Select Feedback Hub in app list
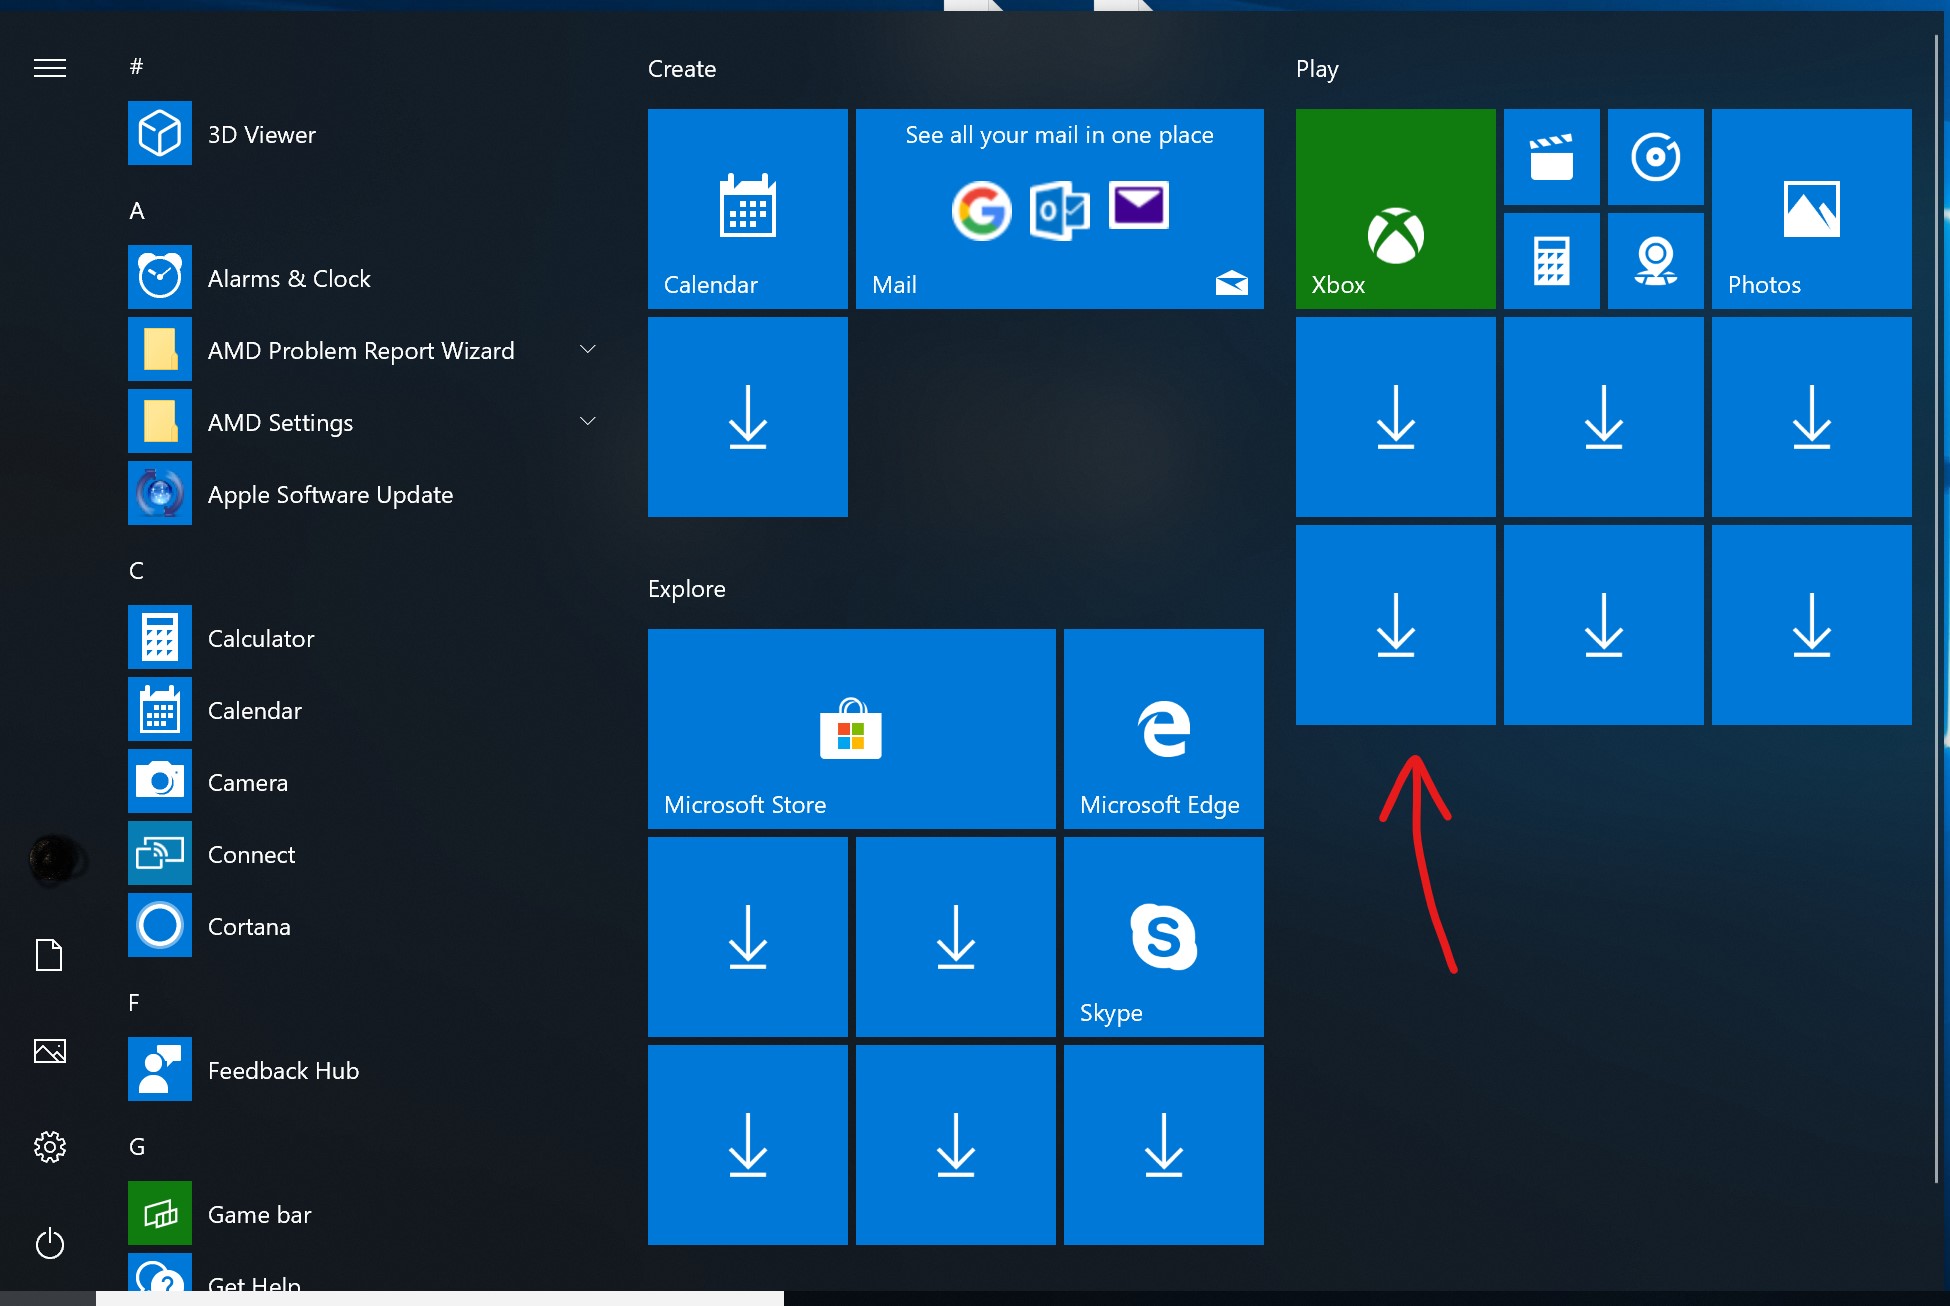1950x1306 pixels. pyautogui.click(x=282, y=1070)
